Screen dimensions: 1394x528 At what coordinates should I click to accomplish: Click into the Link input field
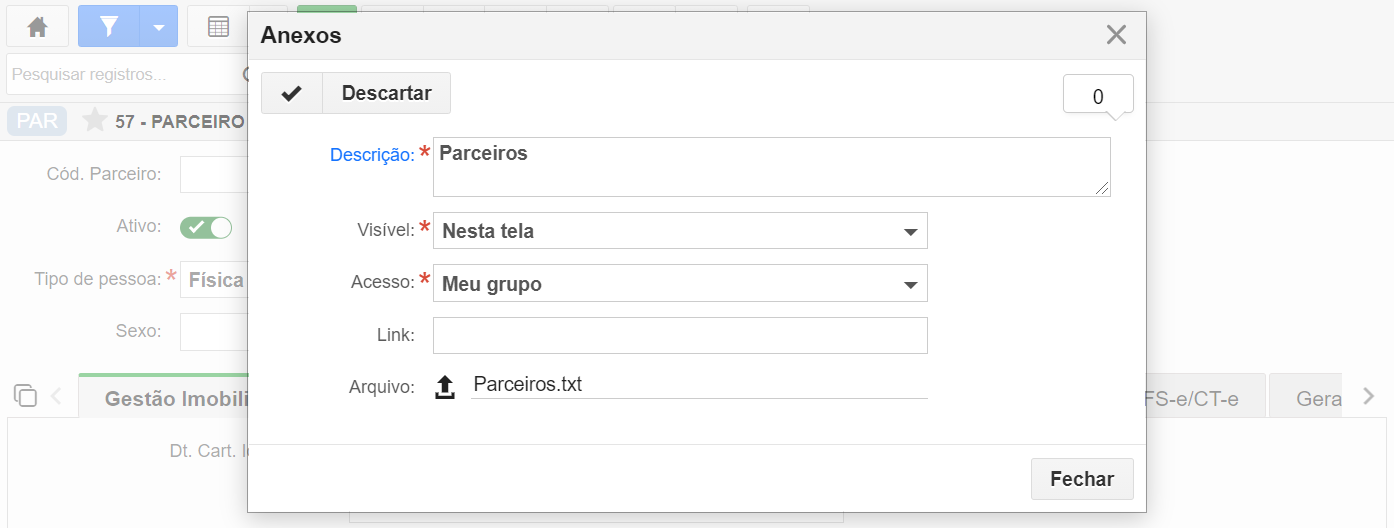[x=680, y=335]
